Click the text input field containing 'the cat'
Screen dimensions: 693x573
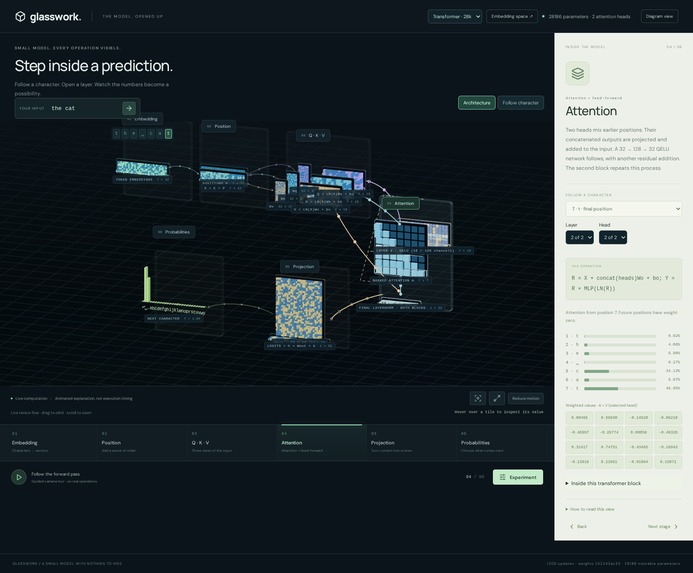coord(84,108)
